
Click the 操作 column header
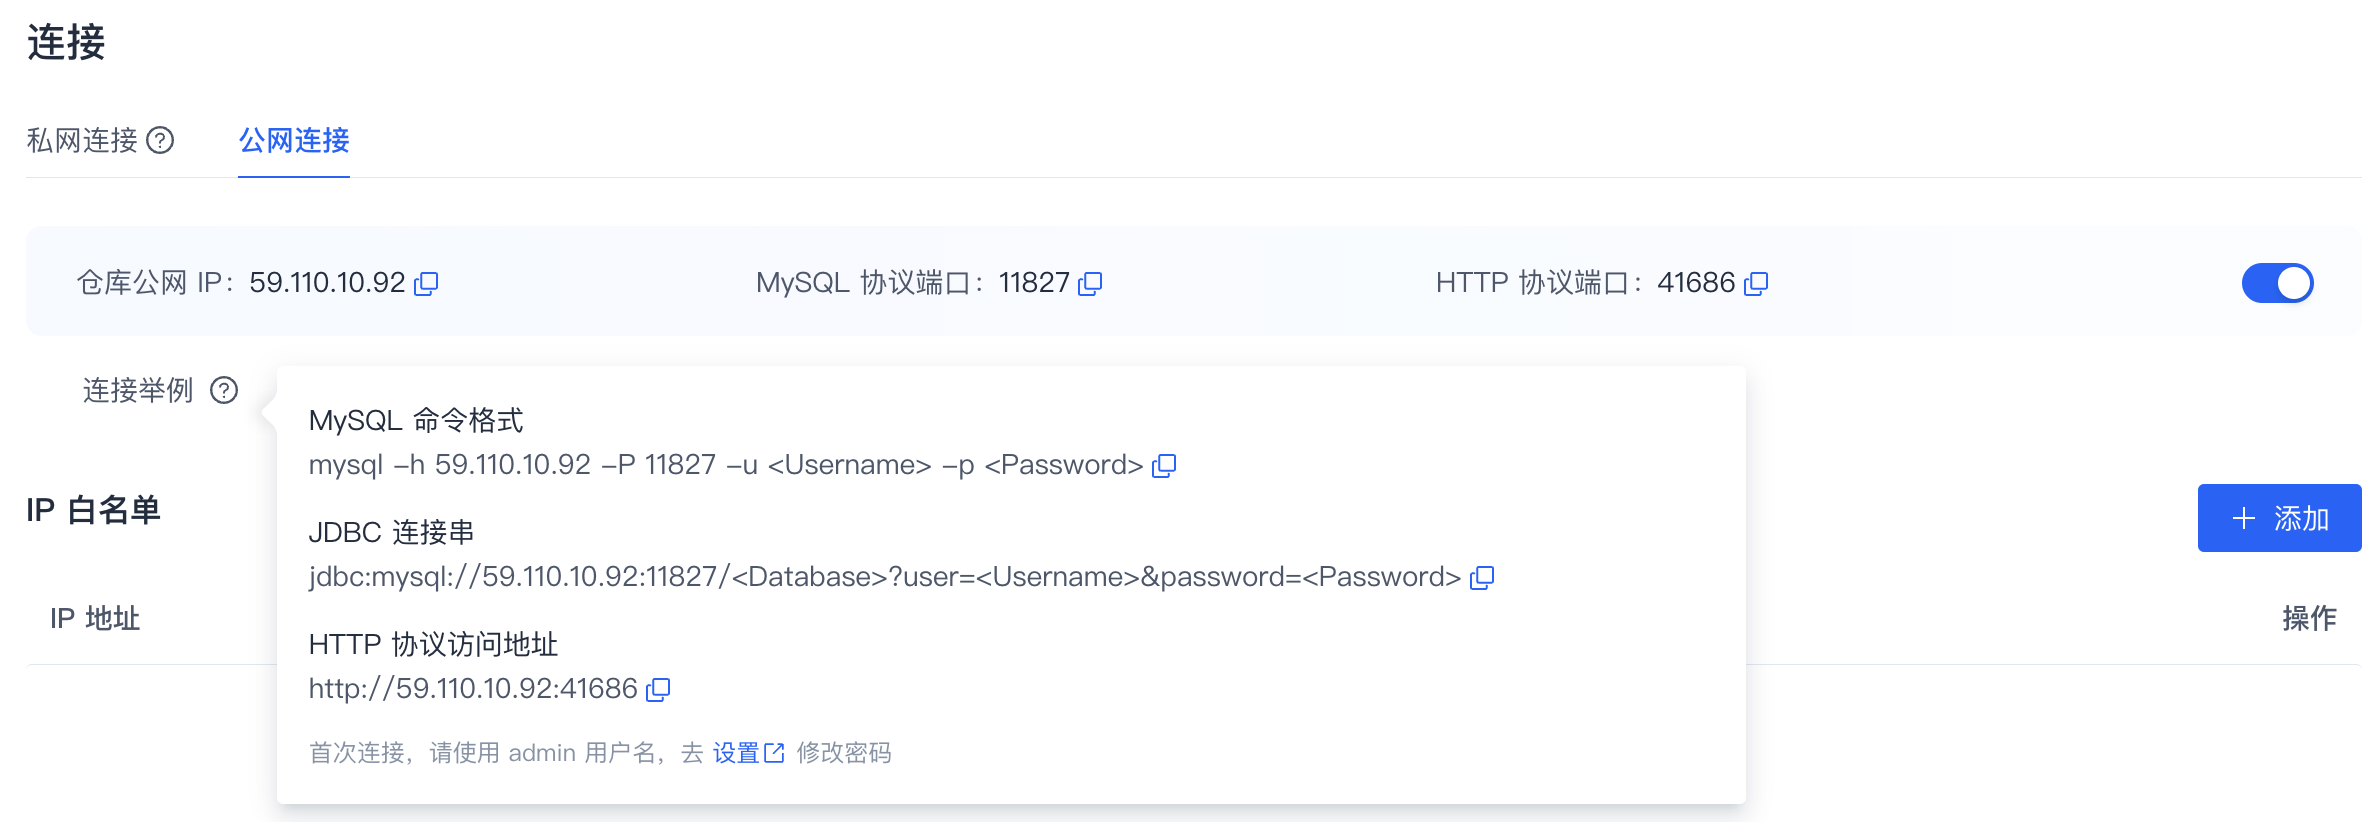coord(2309,618)
